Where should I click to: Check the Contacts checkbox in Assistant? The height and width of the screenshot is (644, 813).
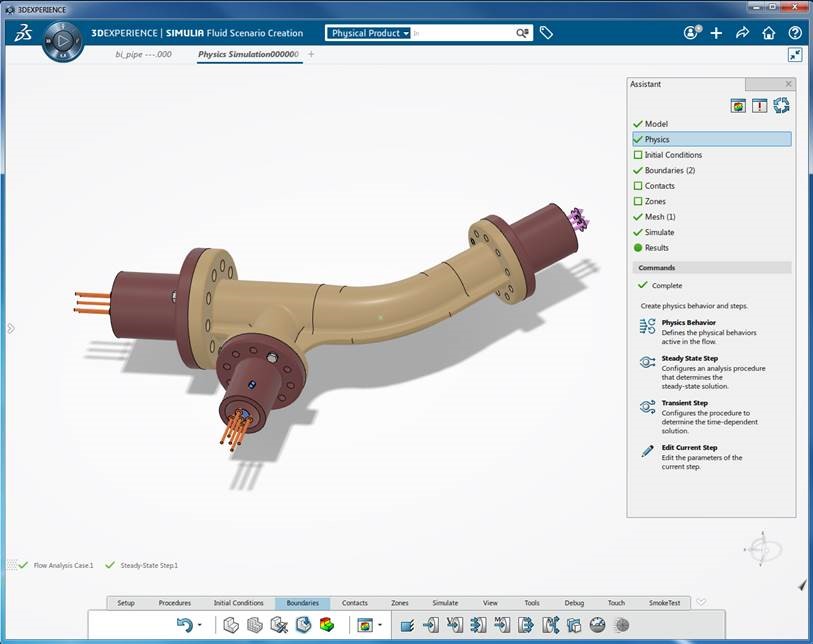click(639, 185)
